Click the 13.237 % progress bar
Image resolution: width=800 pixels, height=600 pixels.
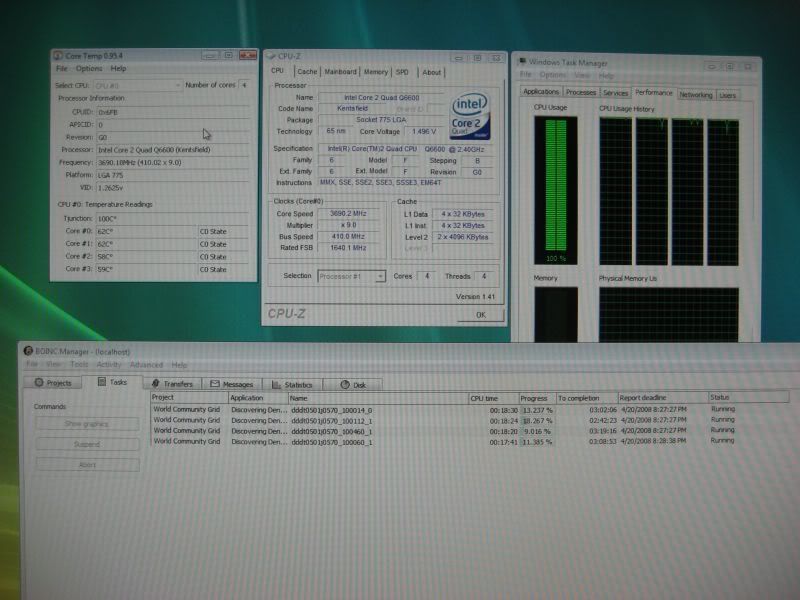537,410
